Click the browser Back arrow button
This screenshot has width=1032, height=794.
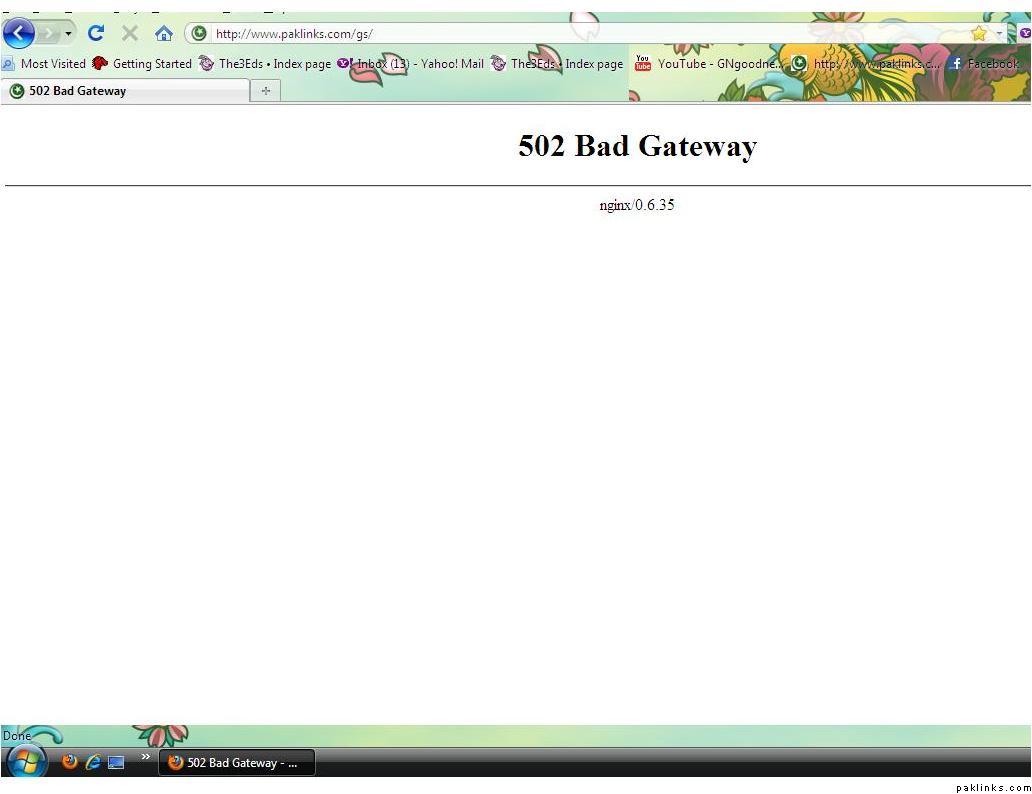click(x=19, y=33)
